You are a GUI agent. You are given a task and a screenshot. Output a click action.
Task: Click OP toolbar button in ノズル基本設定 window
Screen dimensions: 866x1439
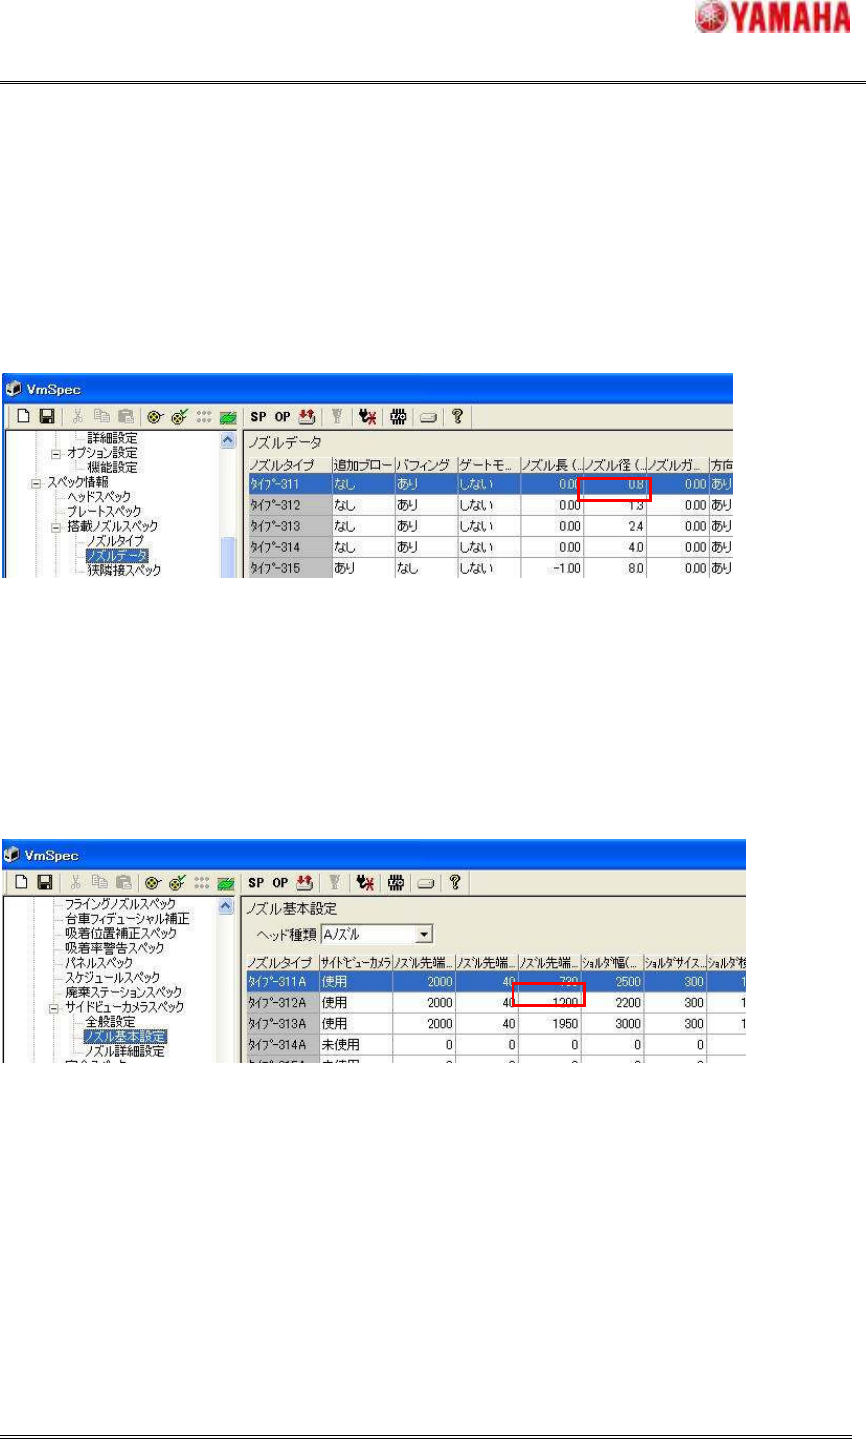click(280, 882)
